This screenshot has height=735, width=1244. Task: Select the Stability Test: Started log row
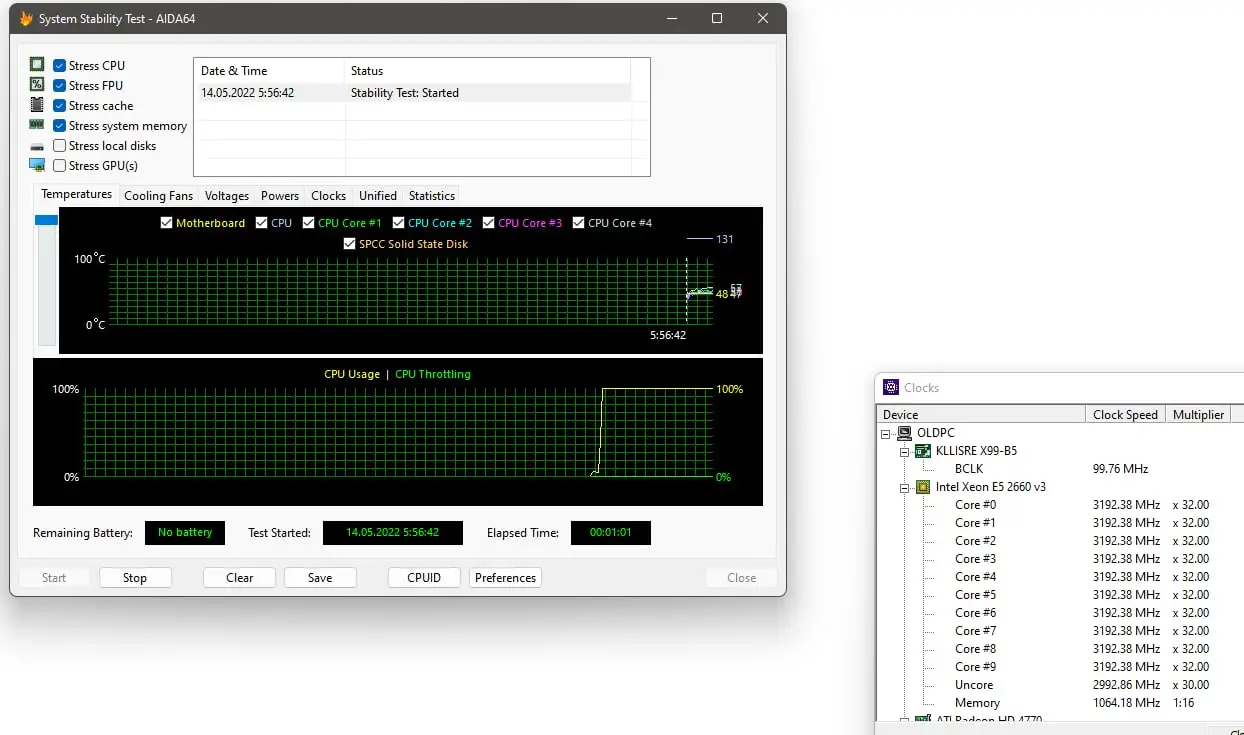[413, 93]
